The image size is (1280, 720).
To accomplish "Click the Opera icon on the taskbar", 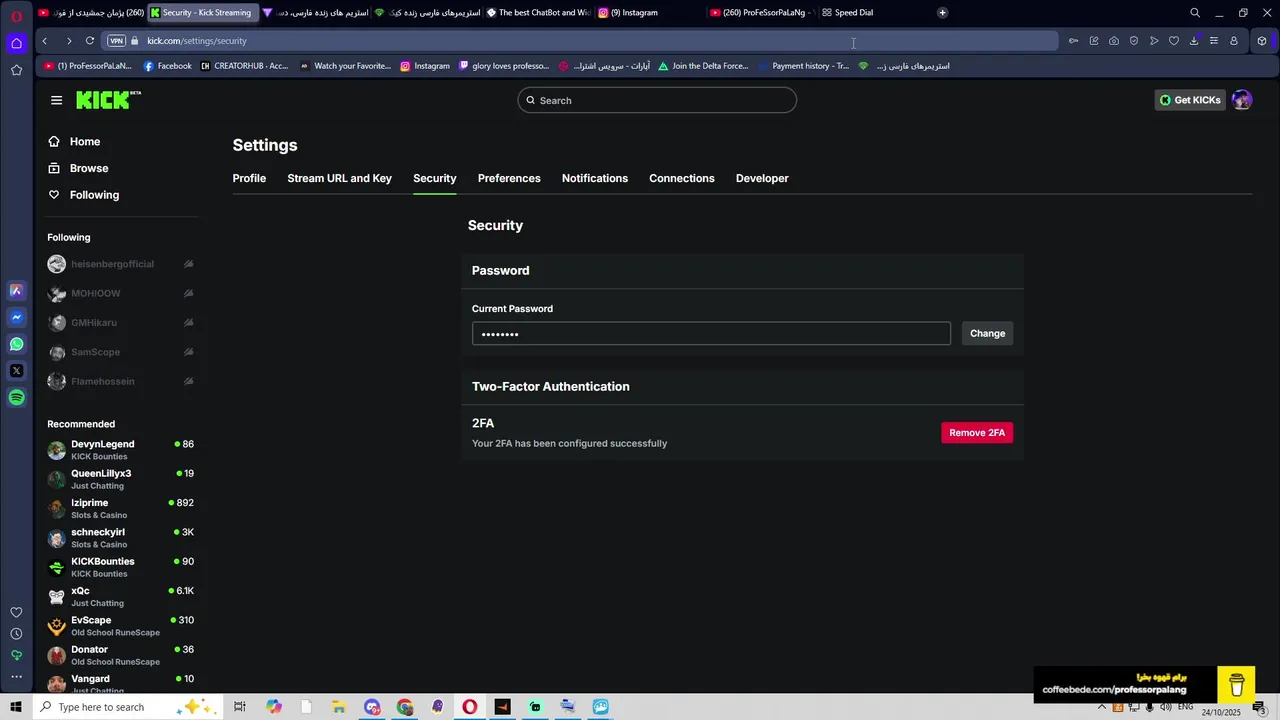I will tap(469, 707).
